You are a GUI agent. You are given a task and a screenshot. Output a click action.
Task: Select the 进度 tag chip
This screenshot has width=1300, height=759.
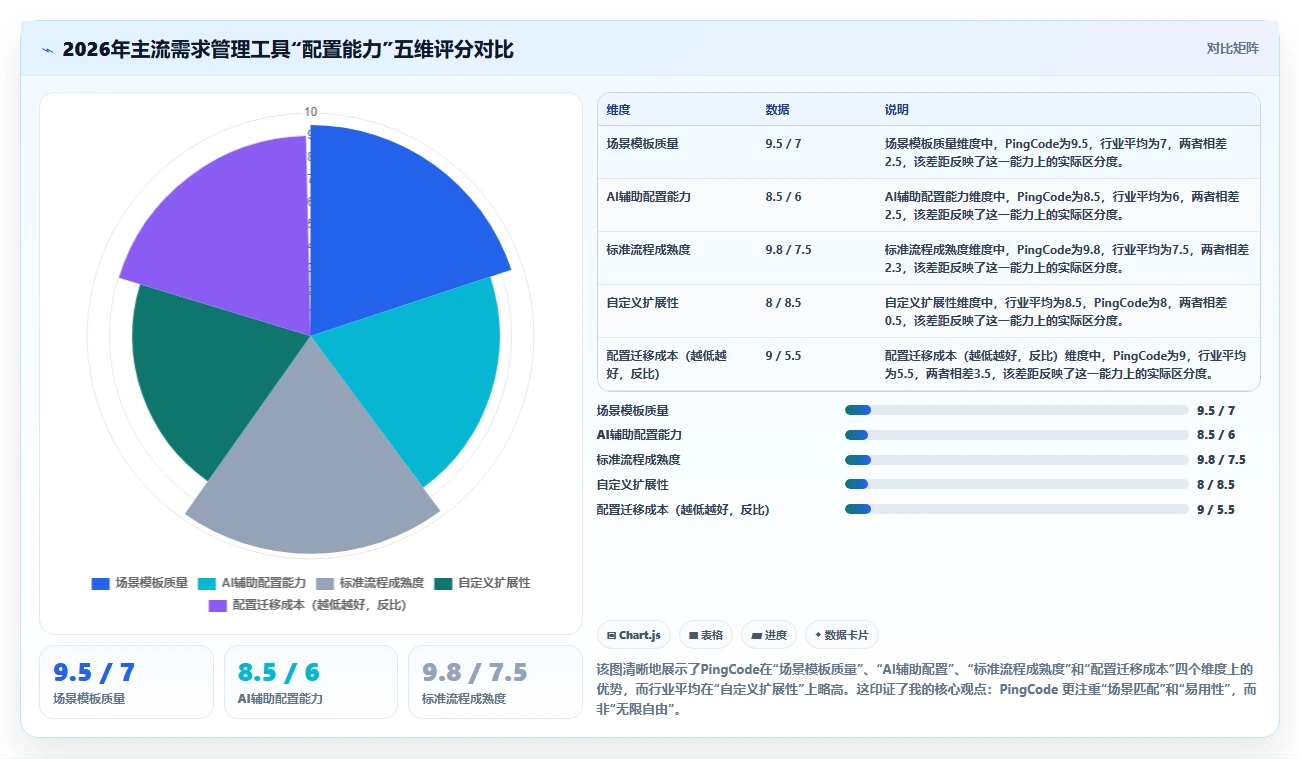click(x=769, y=635)
